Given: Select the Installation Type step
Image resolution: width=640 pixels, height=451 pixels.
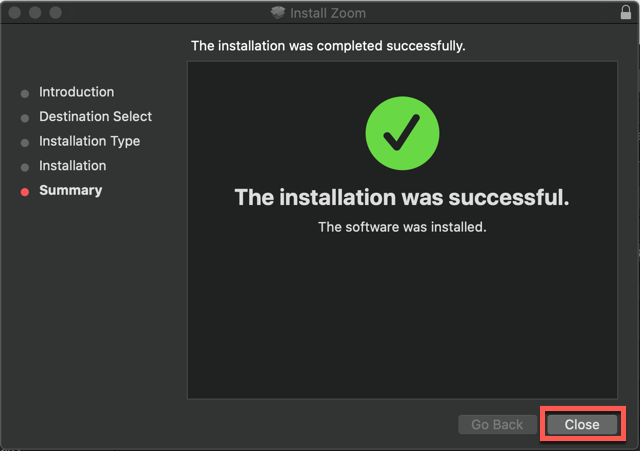Looking at the screenshot, I should pos(89,141).
